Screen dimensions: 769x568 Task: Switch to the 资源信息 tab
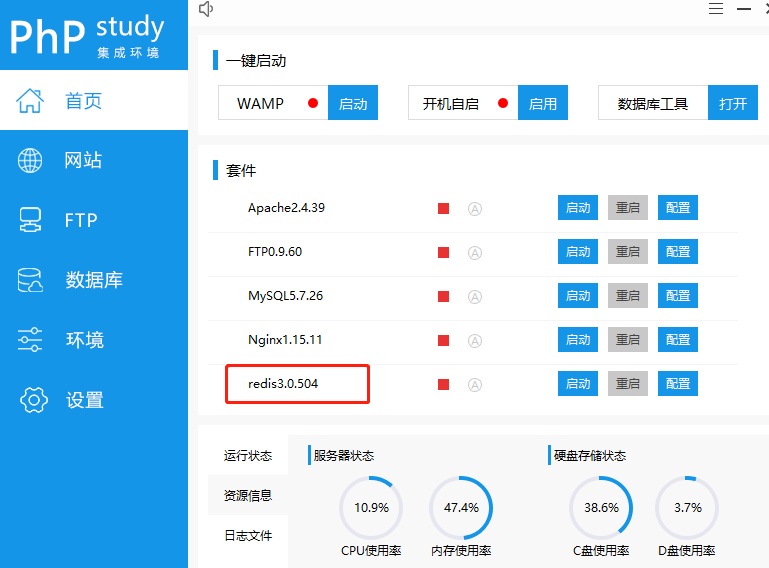click(x=248, y=495)
